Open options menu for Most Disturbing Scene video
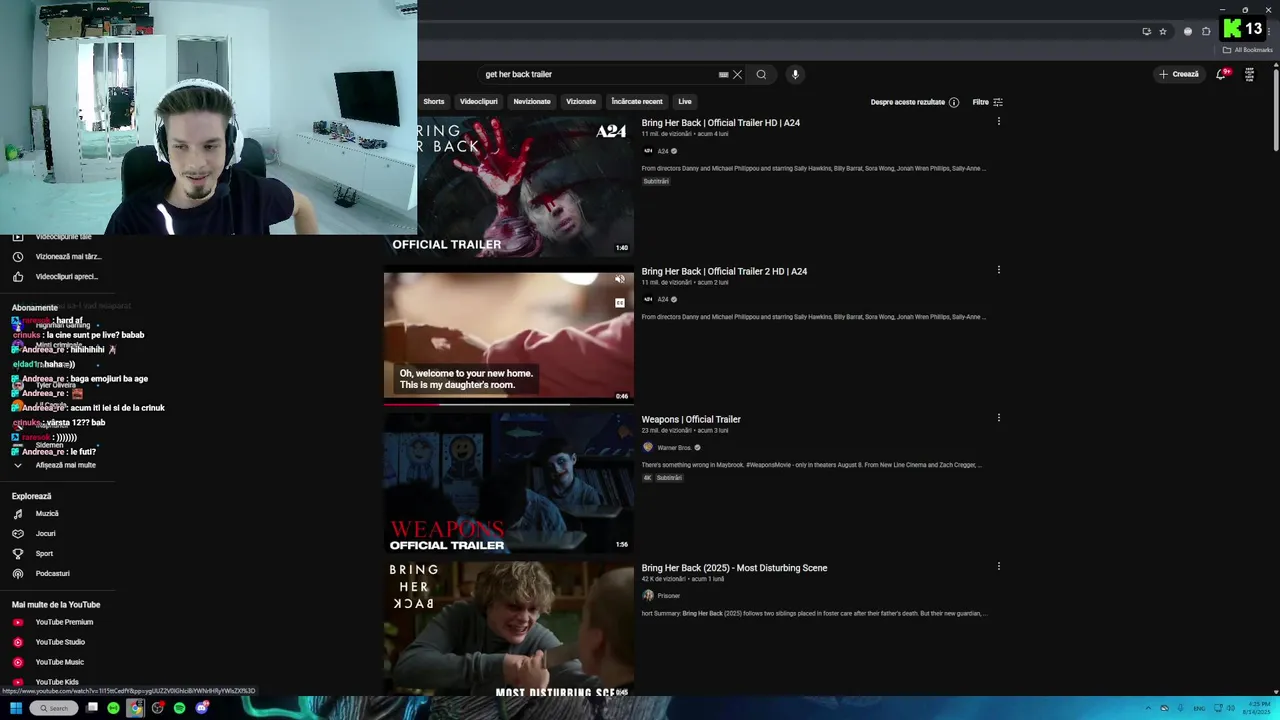 pos(998,566)
